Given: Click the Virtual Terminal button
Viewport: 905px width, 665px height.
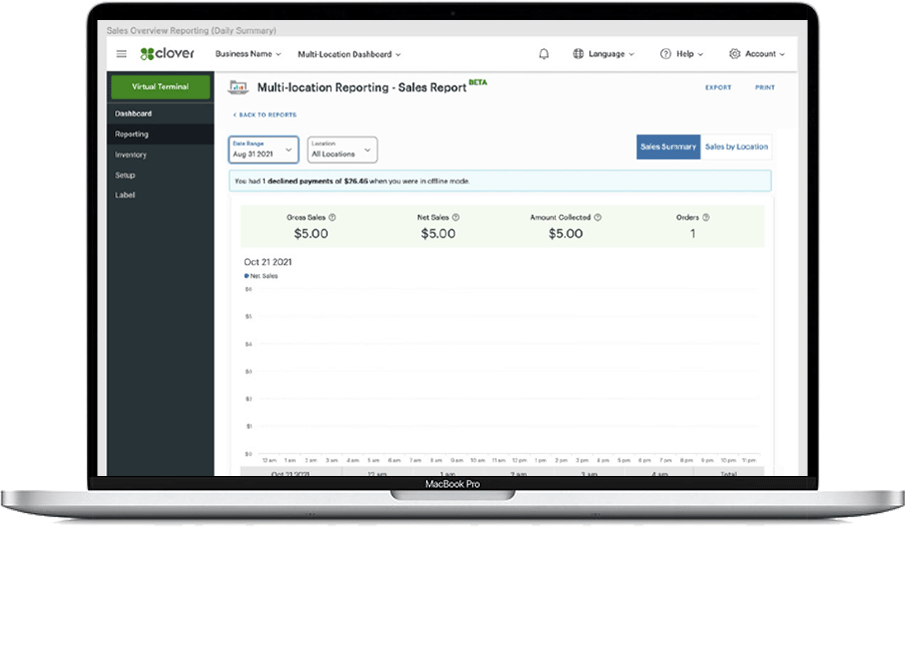Looking at the screenshot, I should pos(160,87).
